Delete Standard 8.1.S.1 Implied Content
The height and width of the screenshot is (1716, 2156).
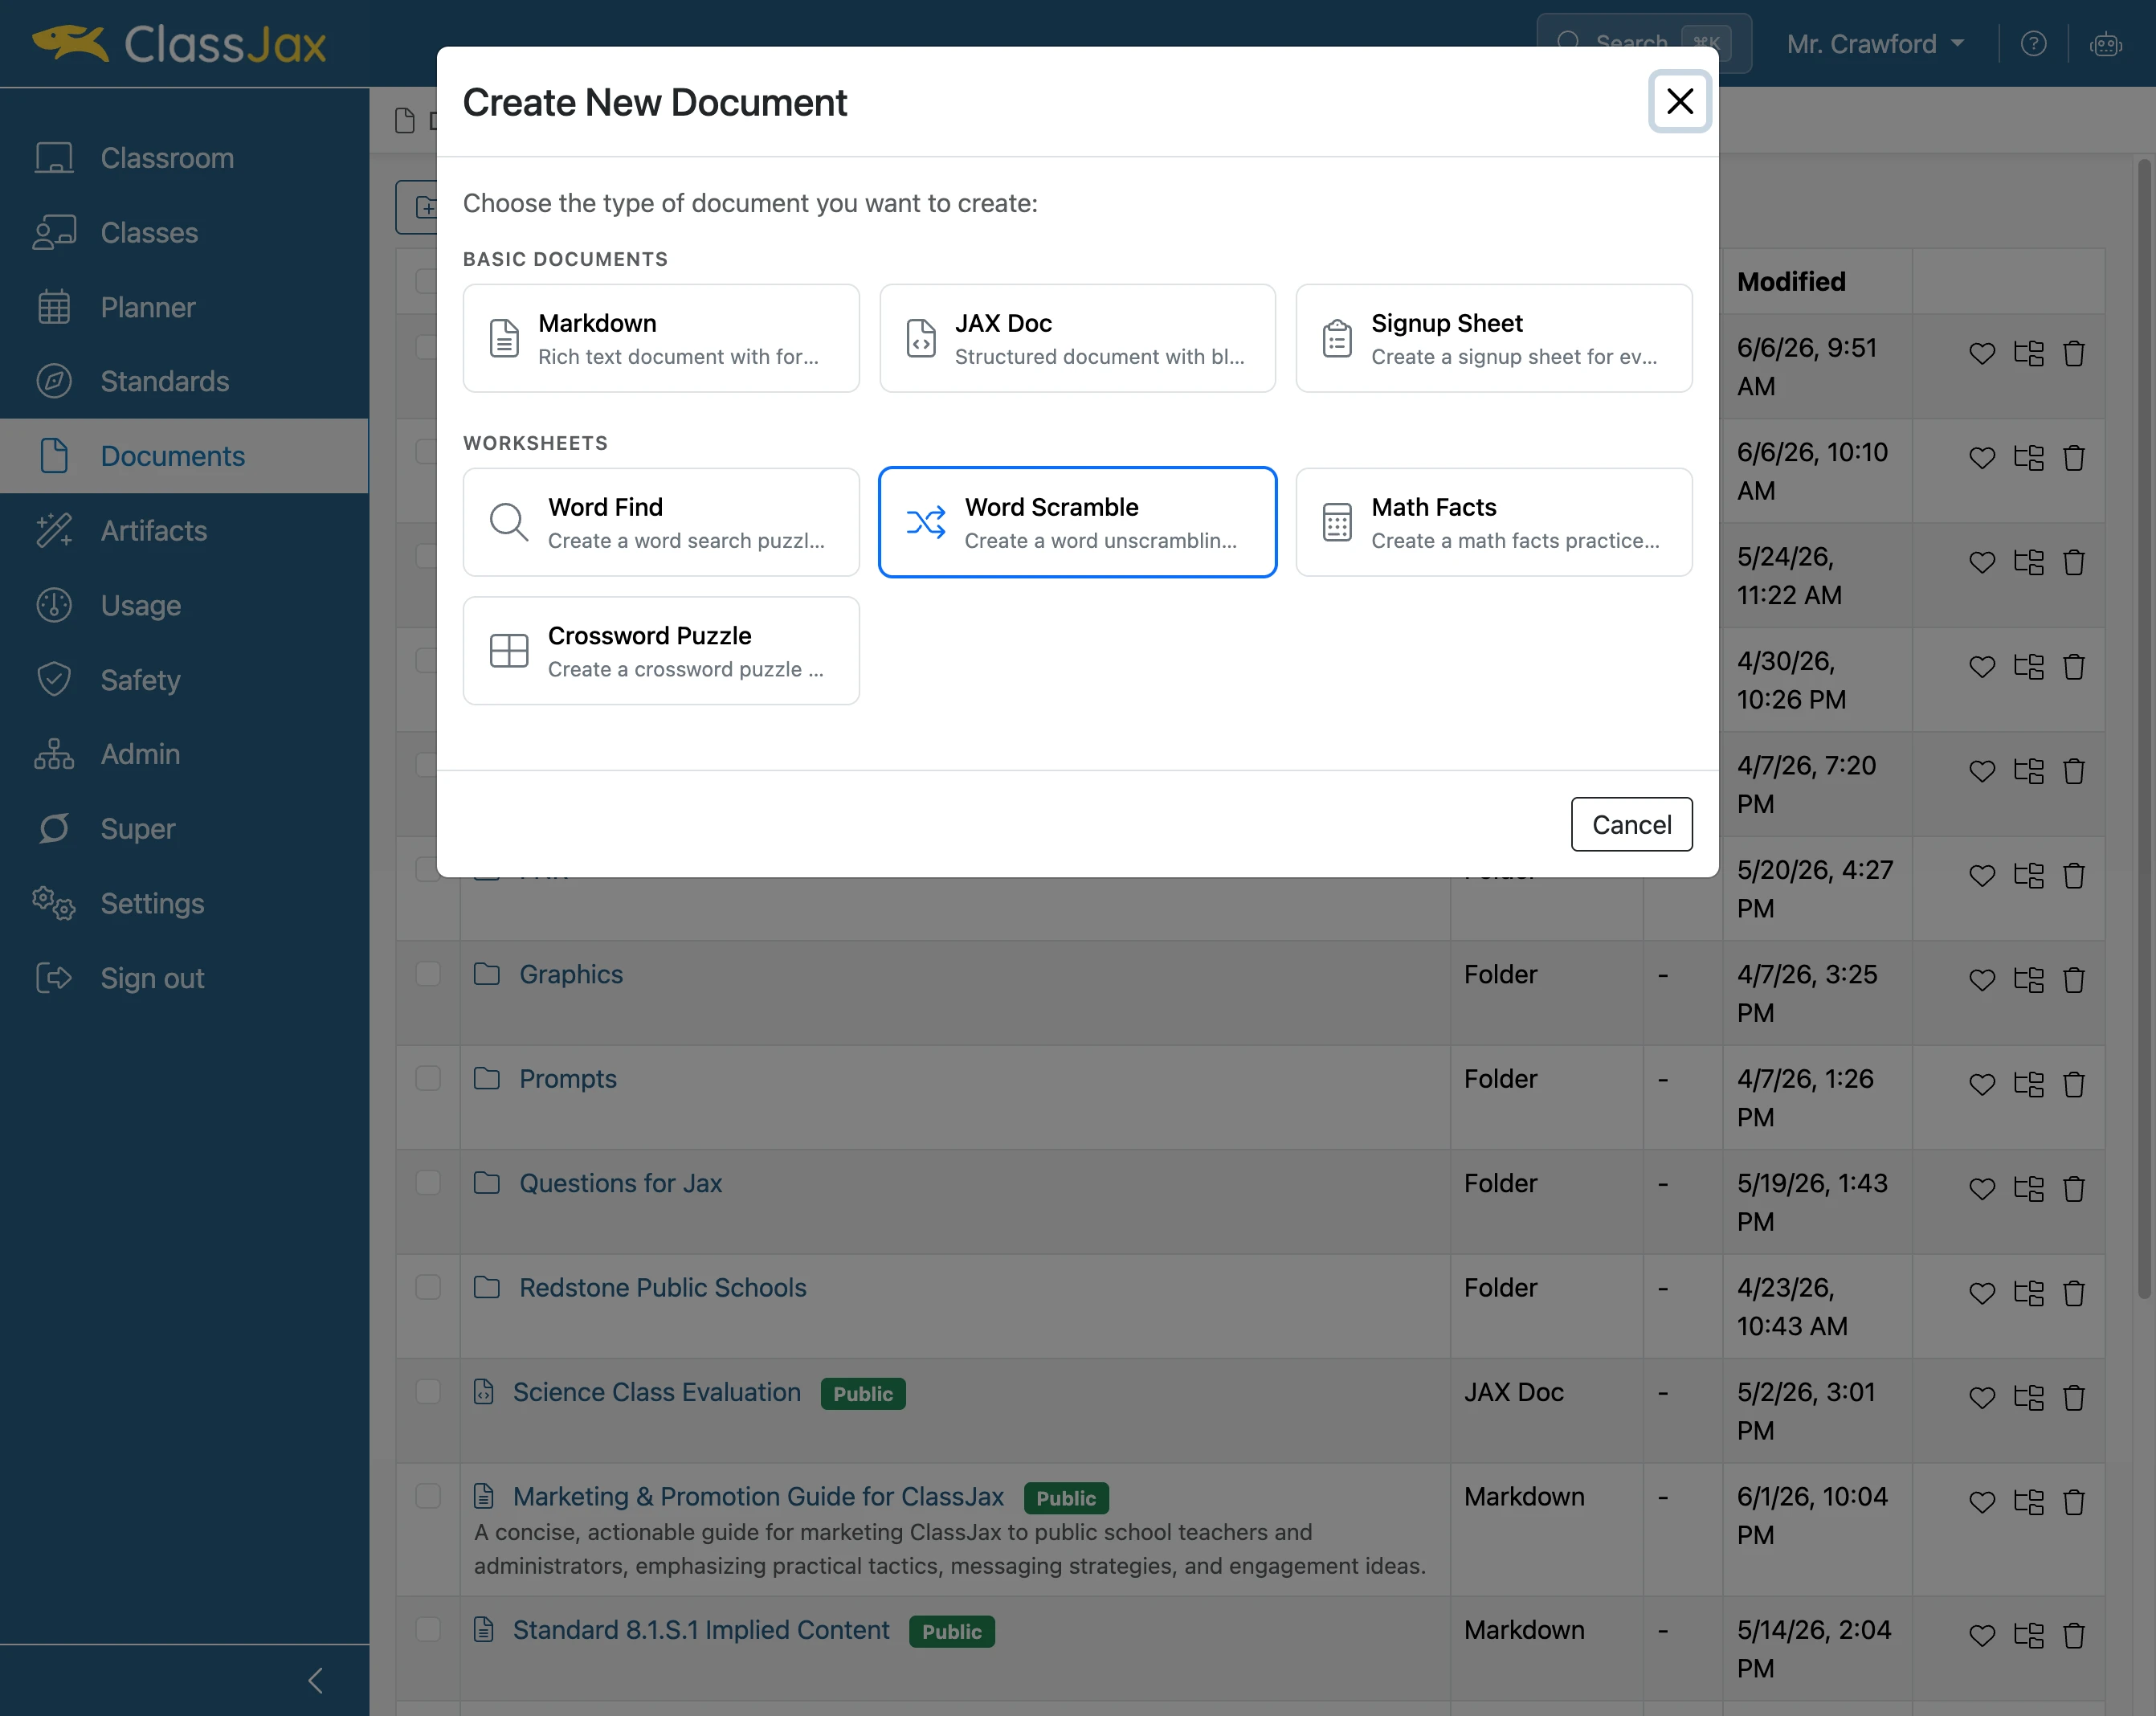tap(2074, 1636)
